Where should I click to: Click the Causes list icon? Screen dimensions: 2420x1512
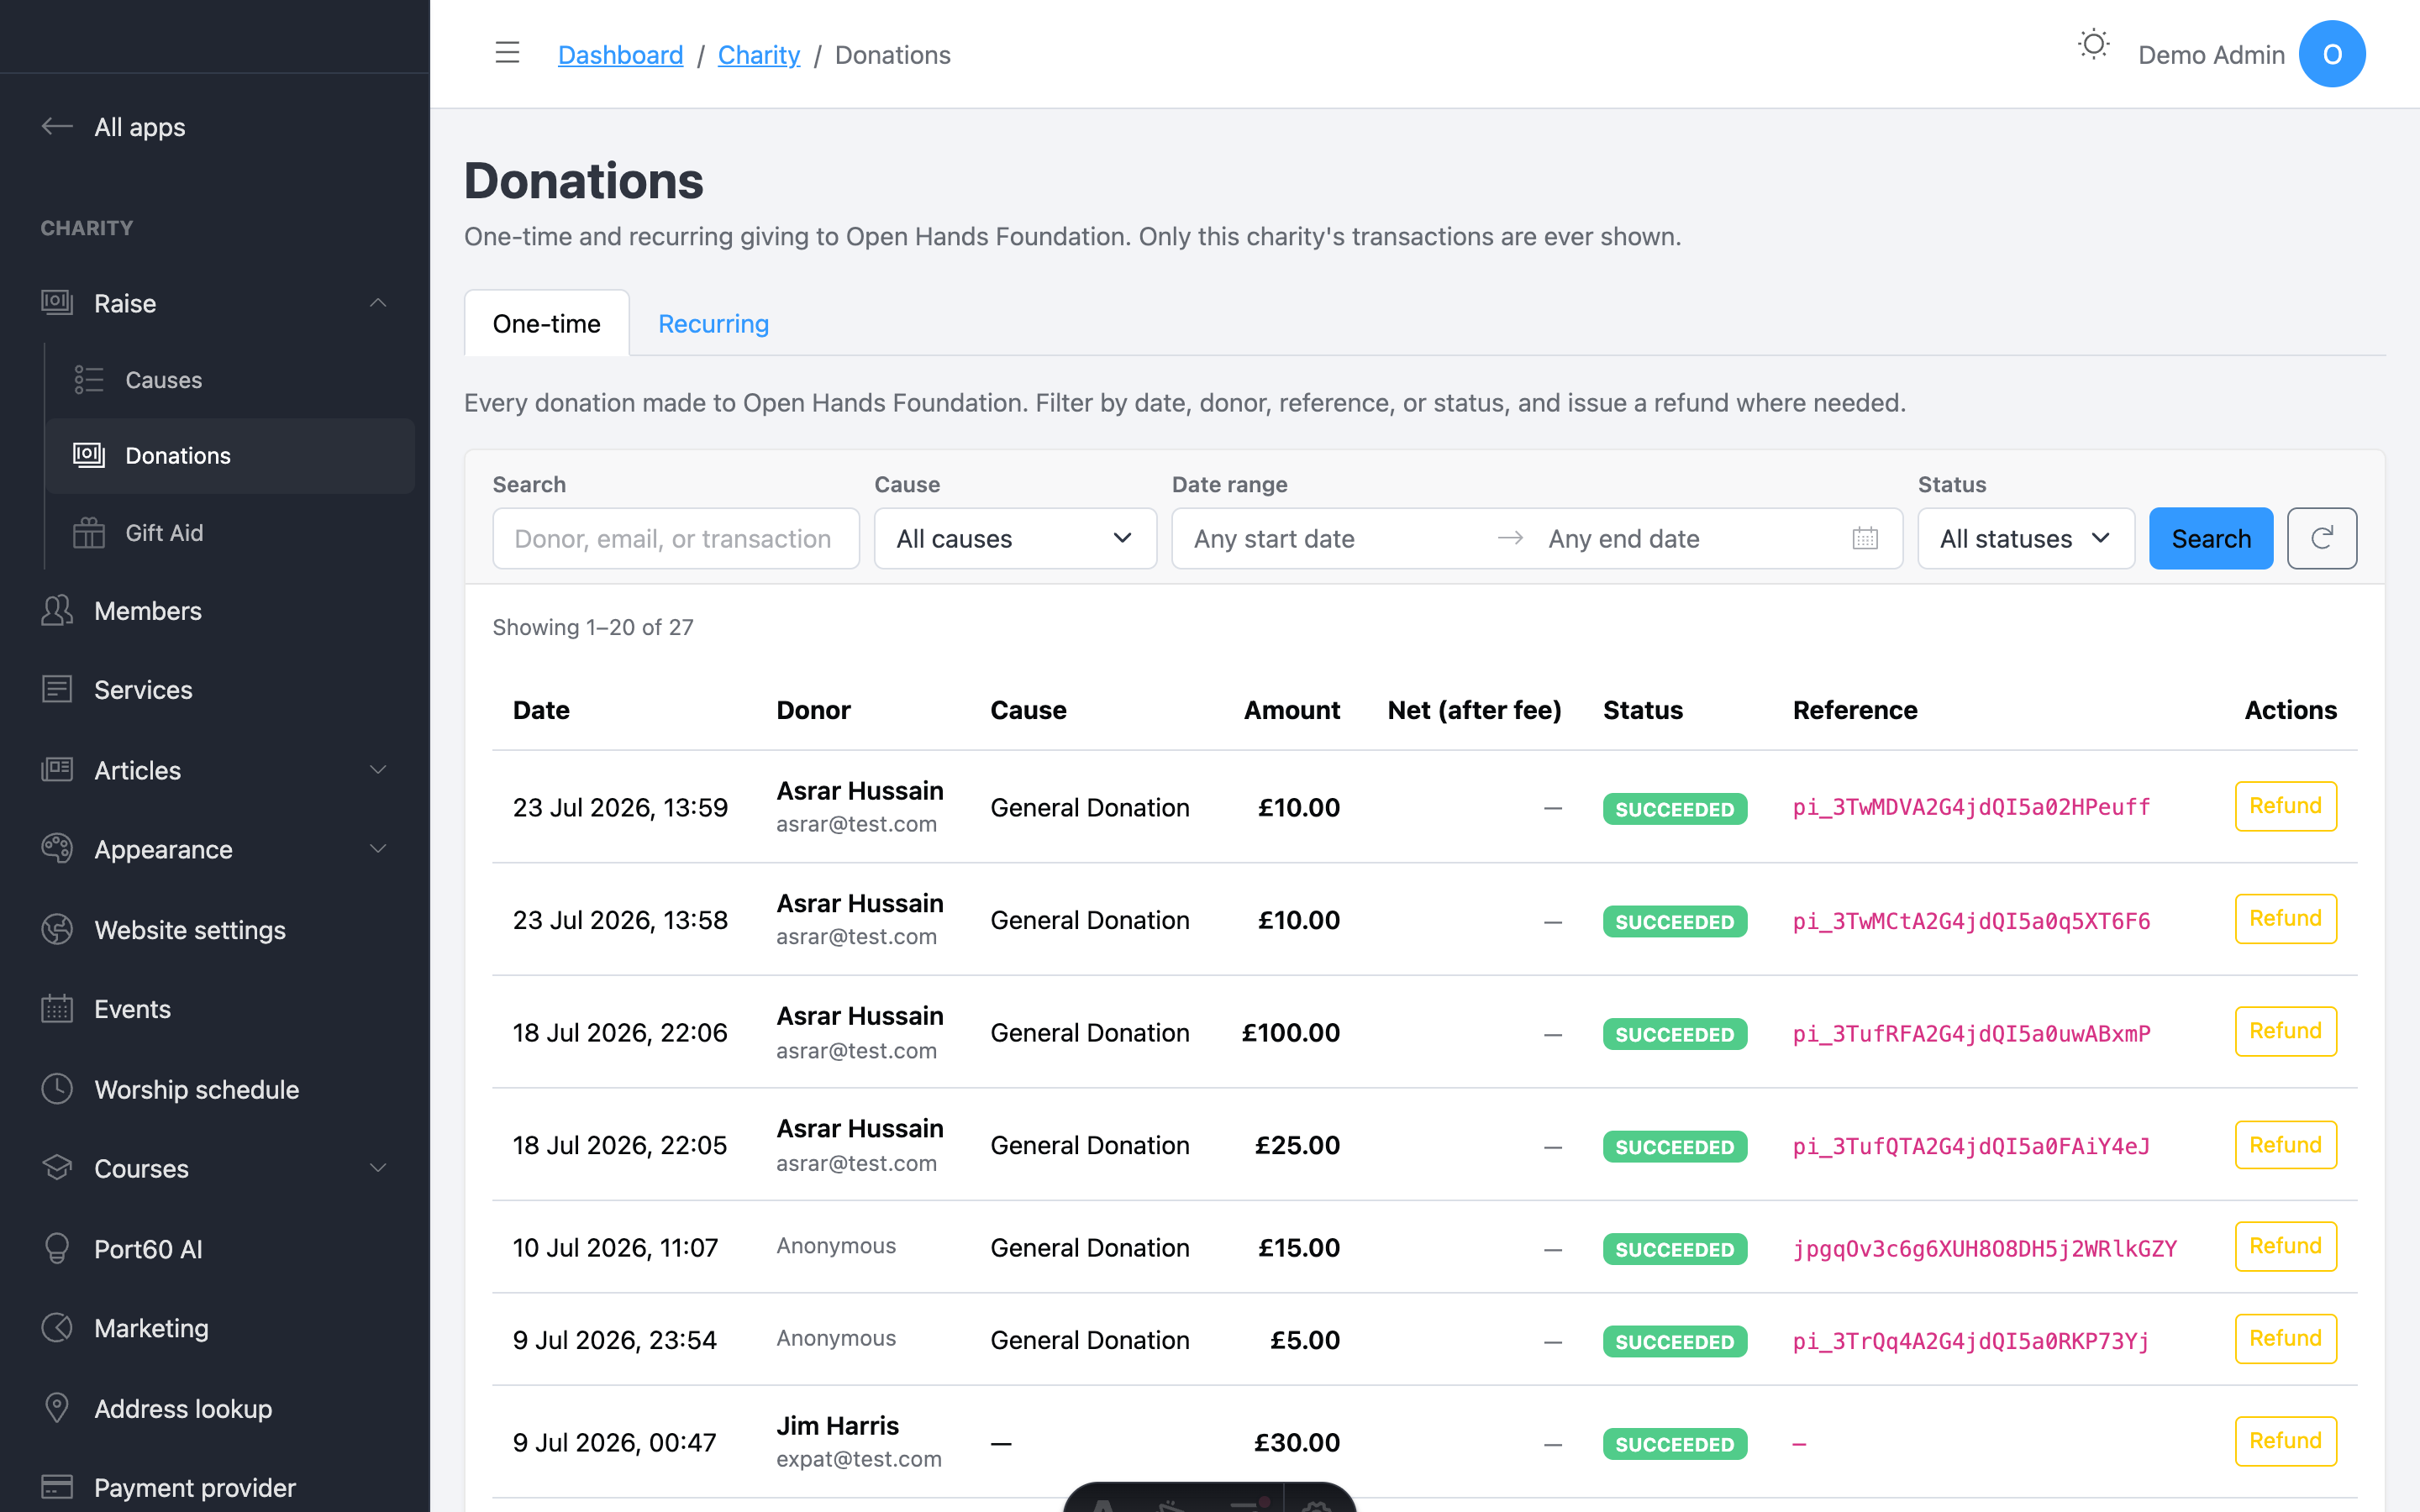pos(89,379)
